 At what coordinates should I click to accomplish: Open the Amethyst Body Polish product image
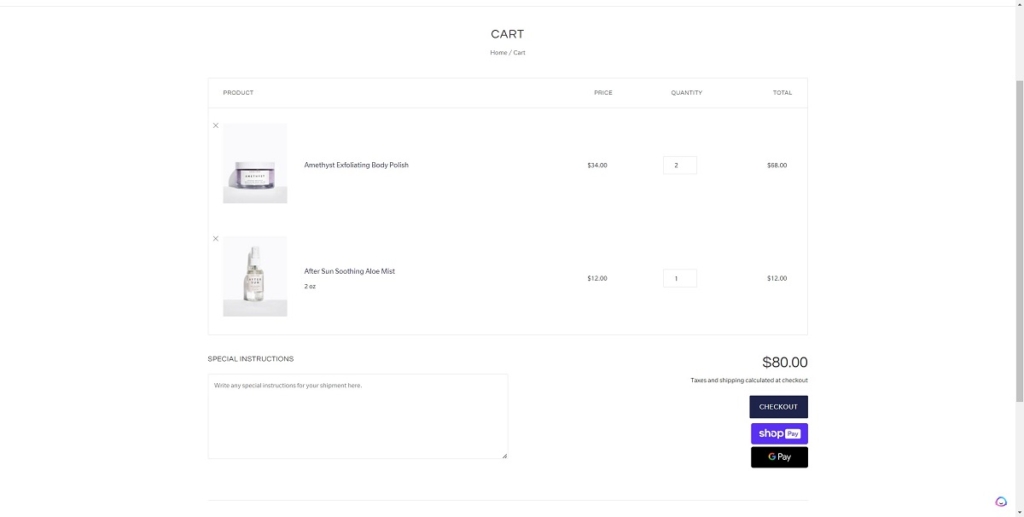[255, 164]
